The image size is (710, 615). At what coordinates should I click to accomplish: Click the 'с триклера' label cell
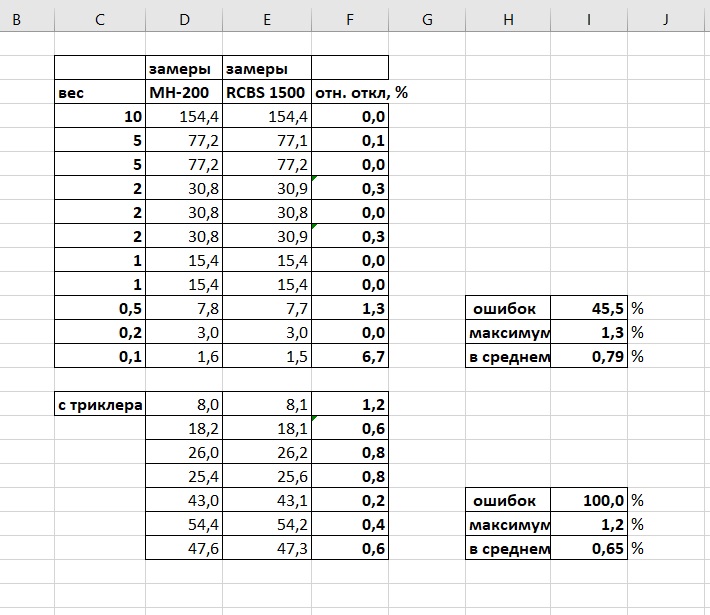click(100, 405)
